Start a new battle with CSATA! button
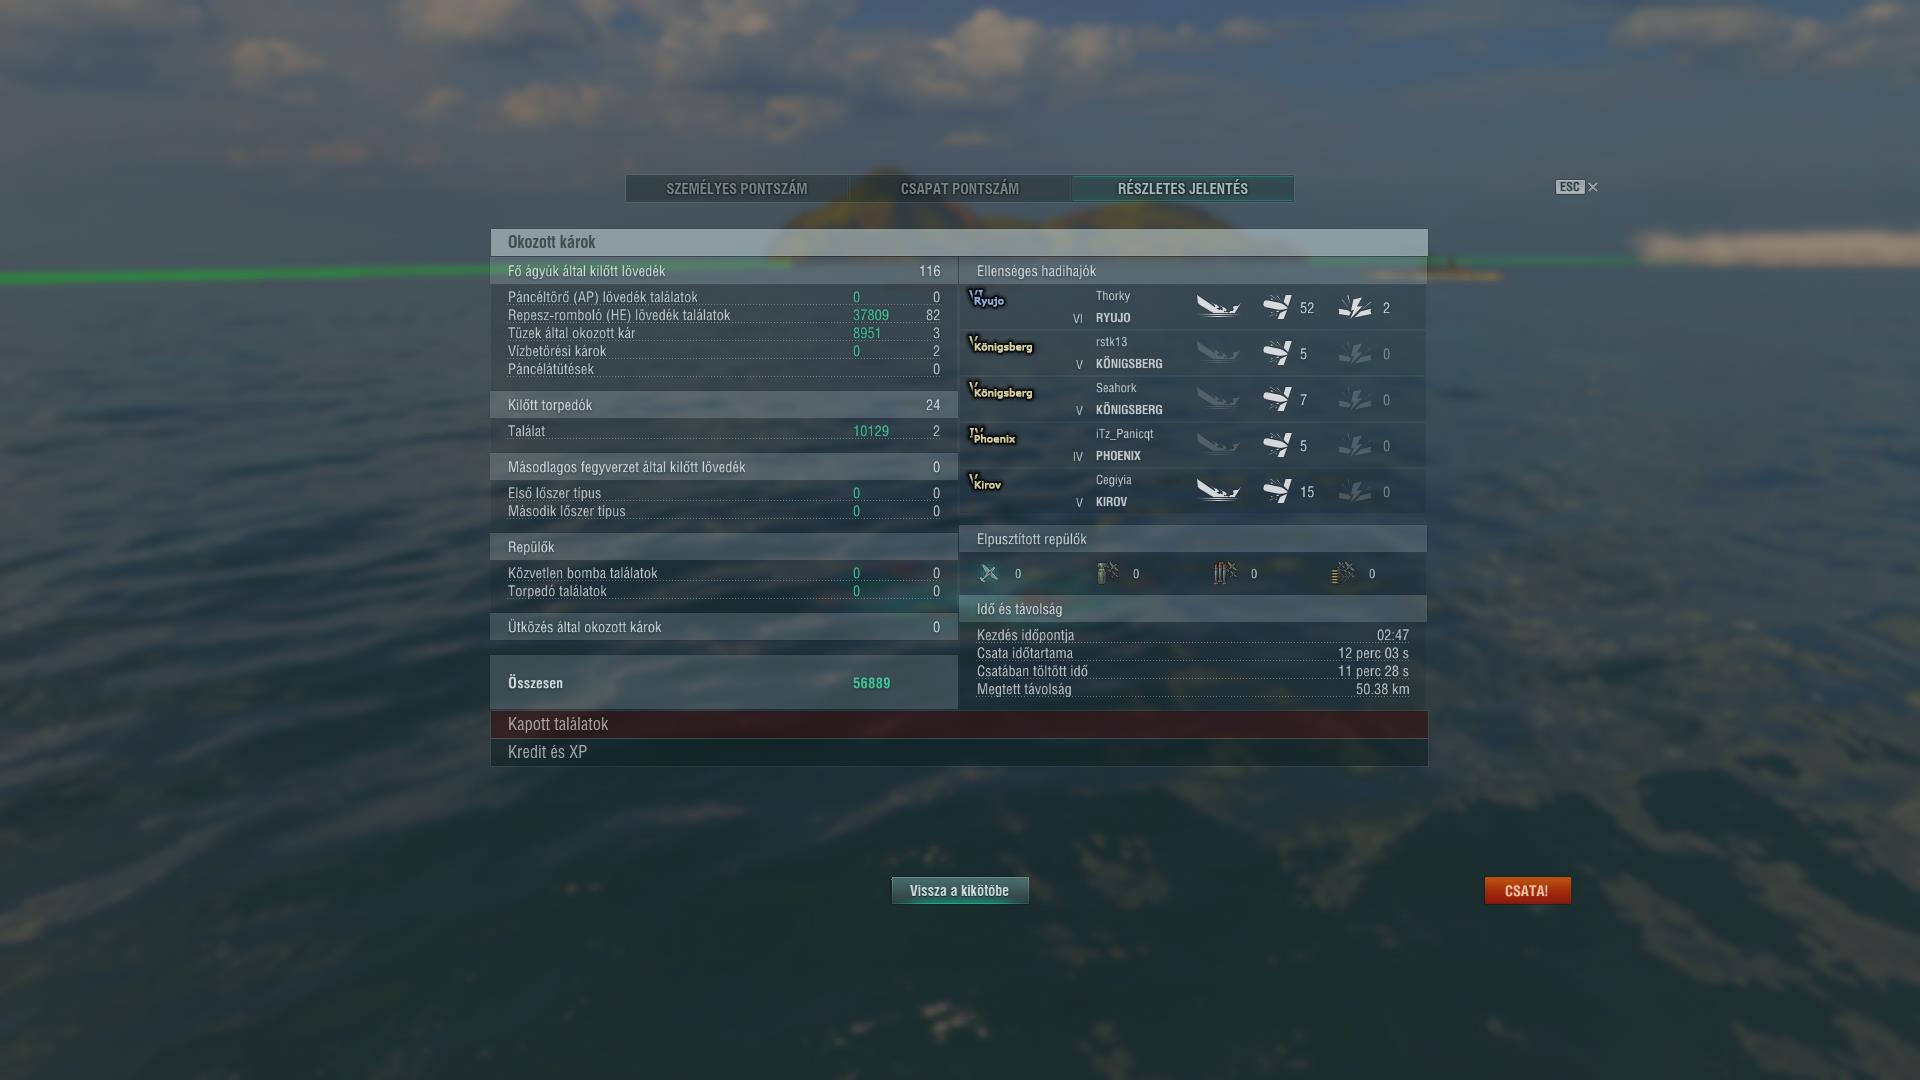Viewport: 1920px width, 1080px height. pos(1527,890)
